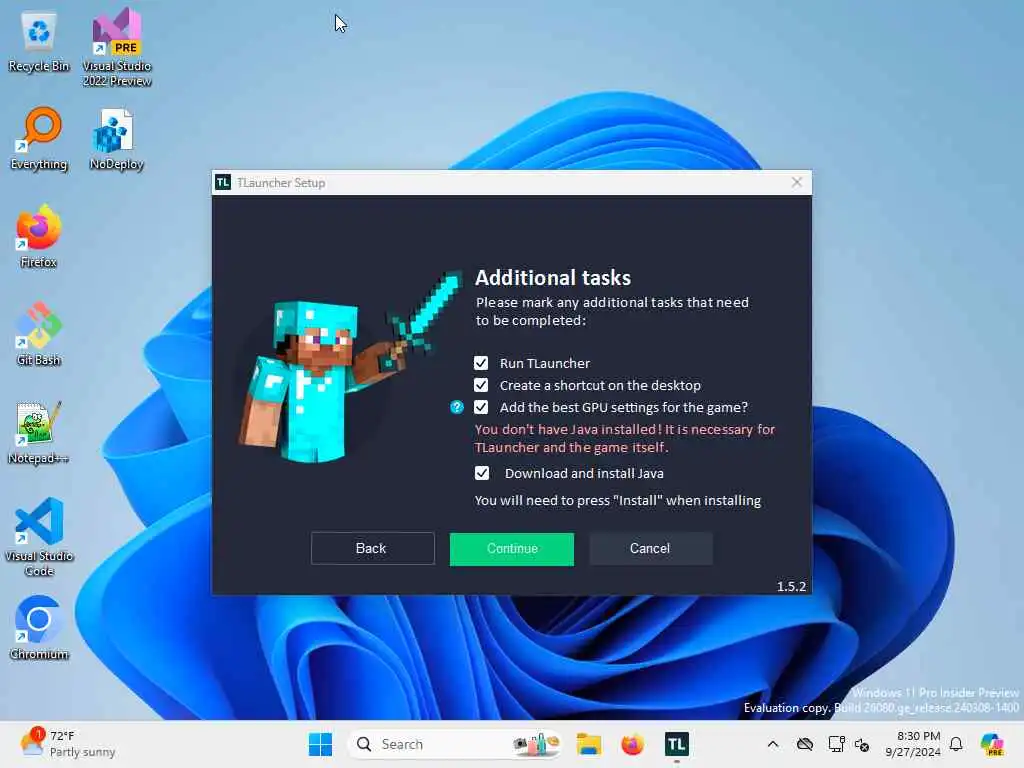Uncheck Download and install Java checkbox

[481, 473]
